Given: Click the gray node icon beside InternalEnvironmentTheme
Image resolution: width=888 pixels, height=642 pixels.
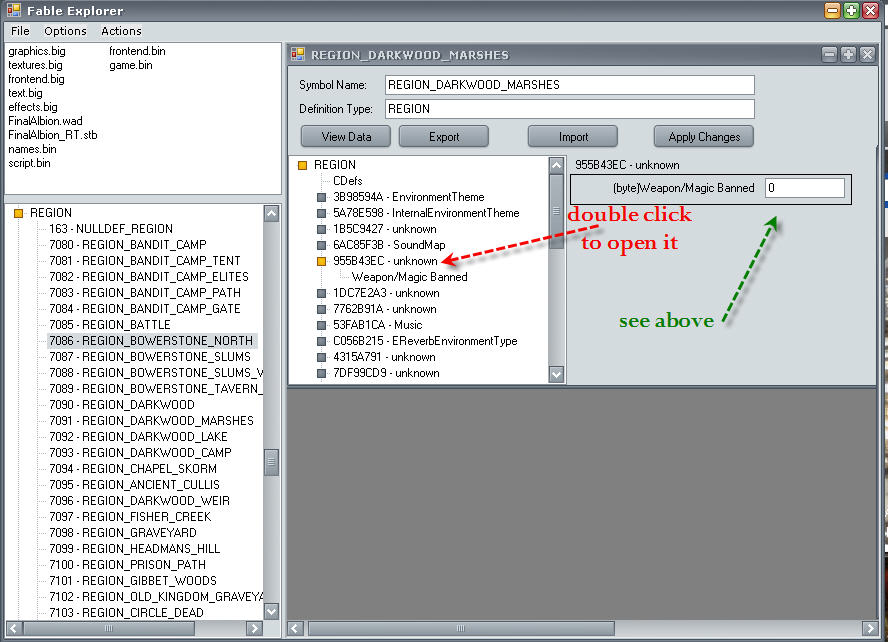Looking at the screenshot, I should (x=321, y=213).
